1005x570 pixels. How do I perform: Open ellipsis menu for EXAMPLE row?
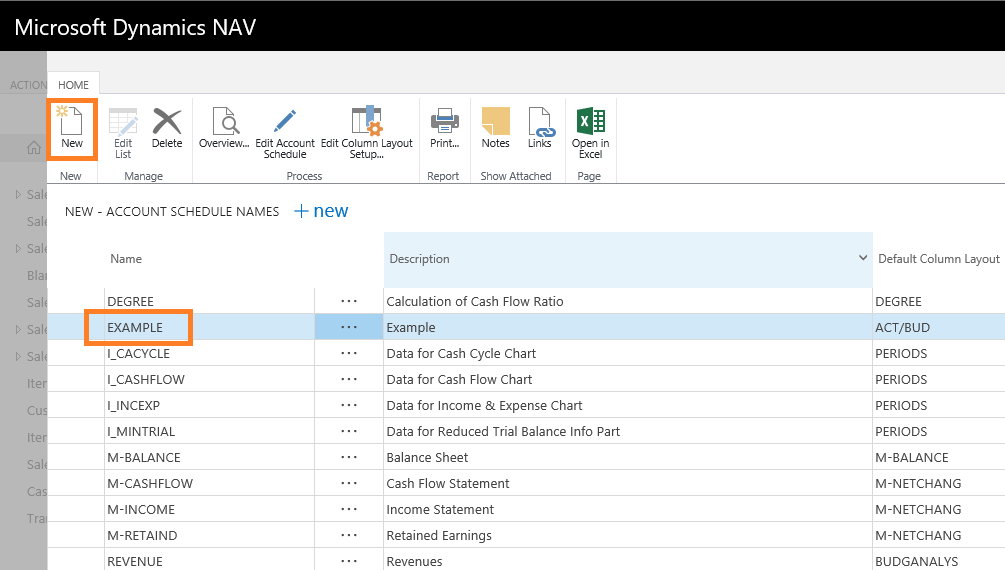coord(349,327)
